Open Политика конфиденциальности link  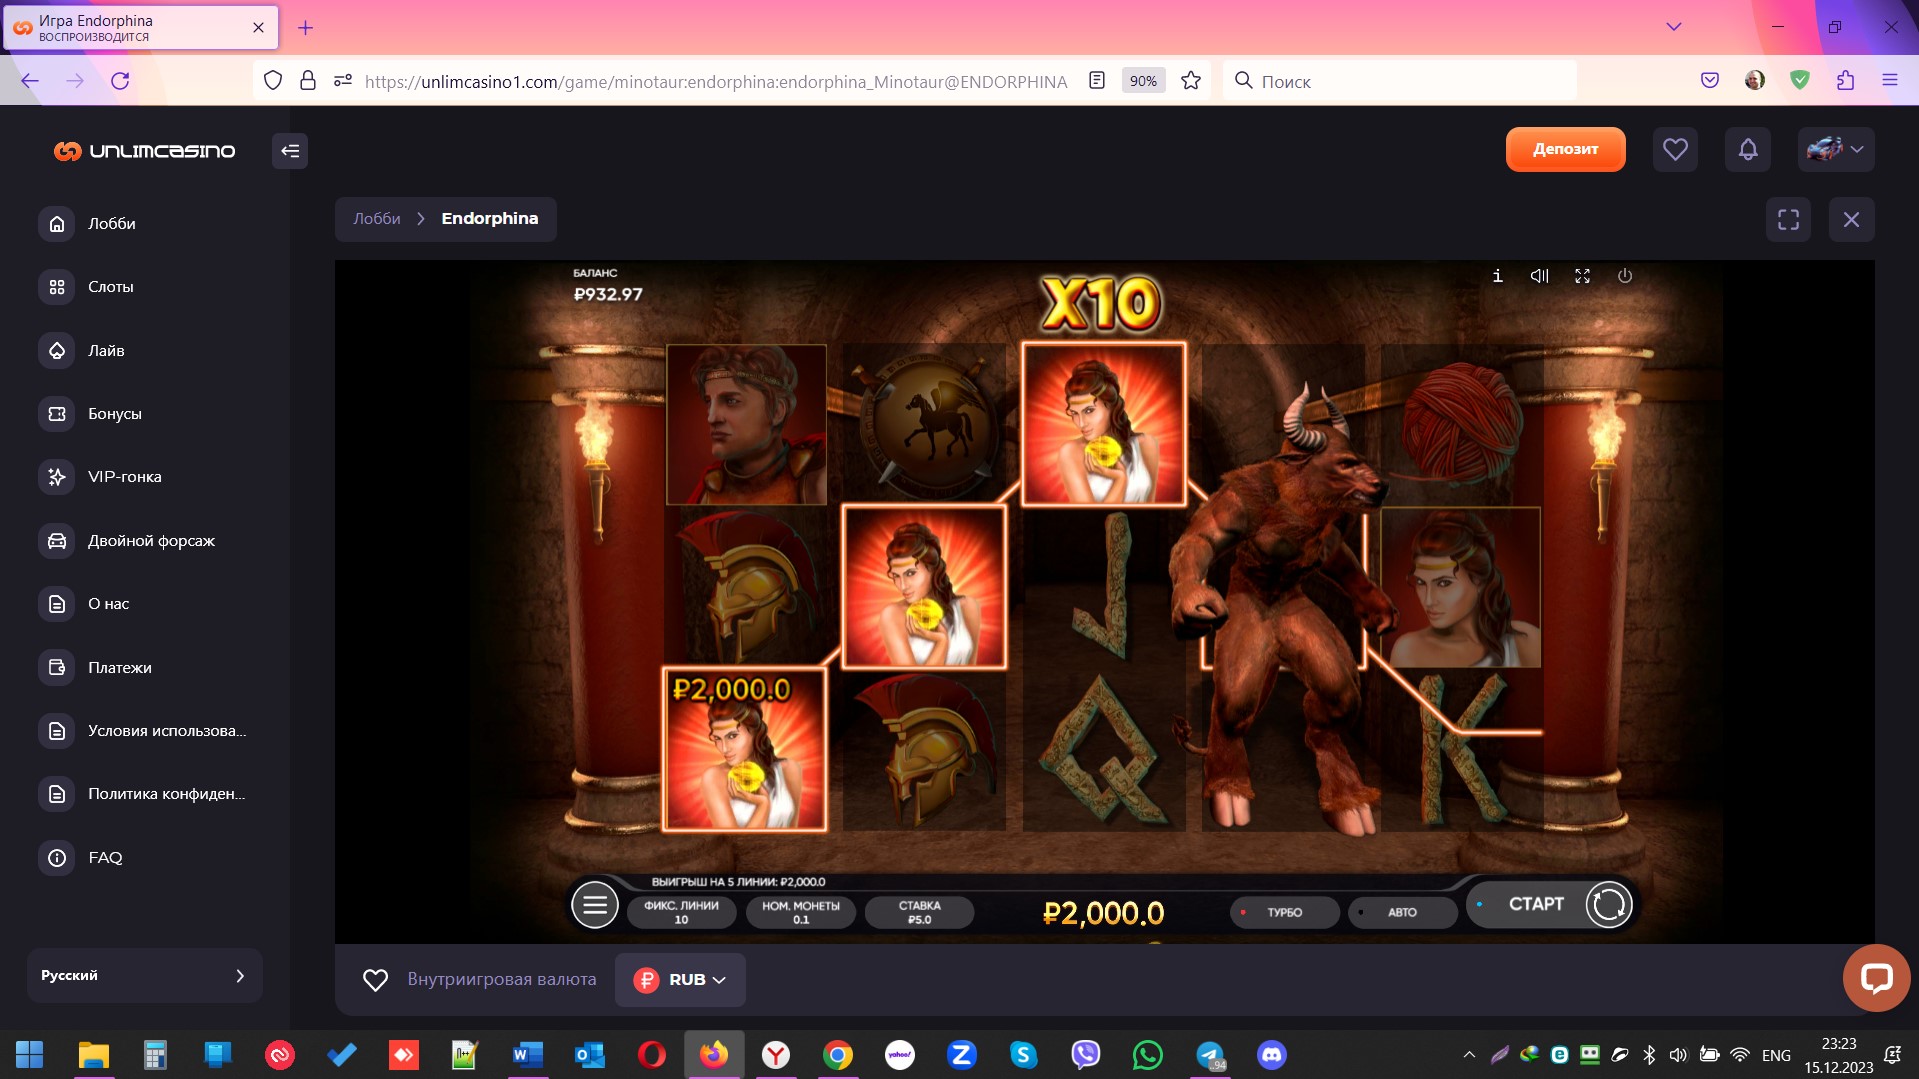pyautogui.click(x=166, y=794)
